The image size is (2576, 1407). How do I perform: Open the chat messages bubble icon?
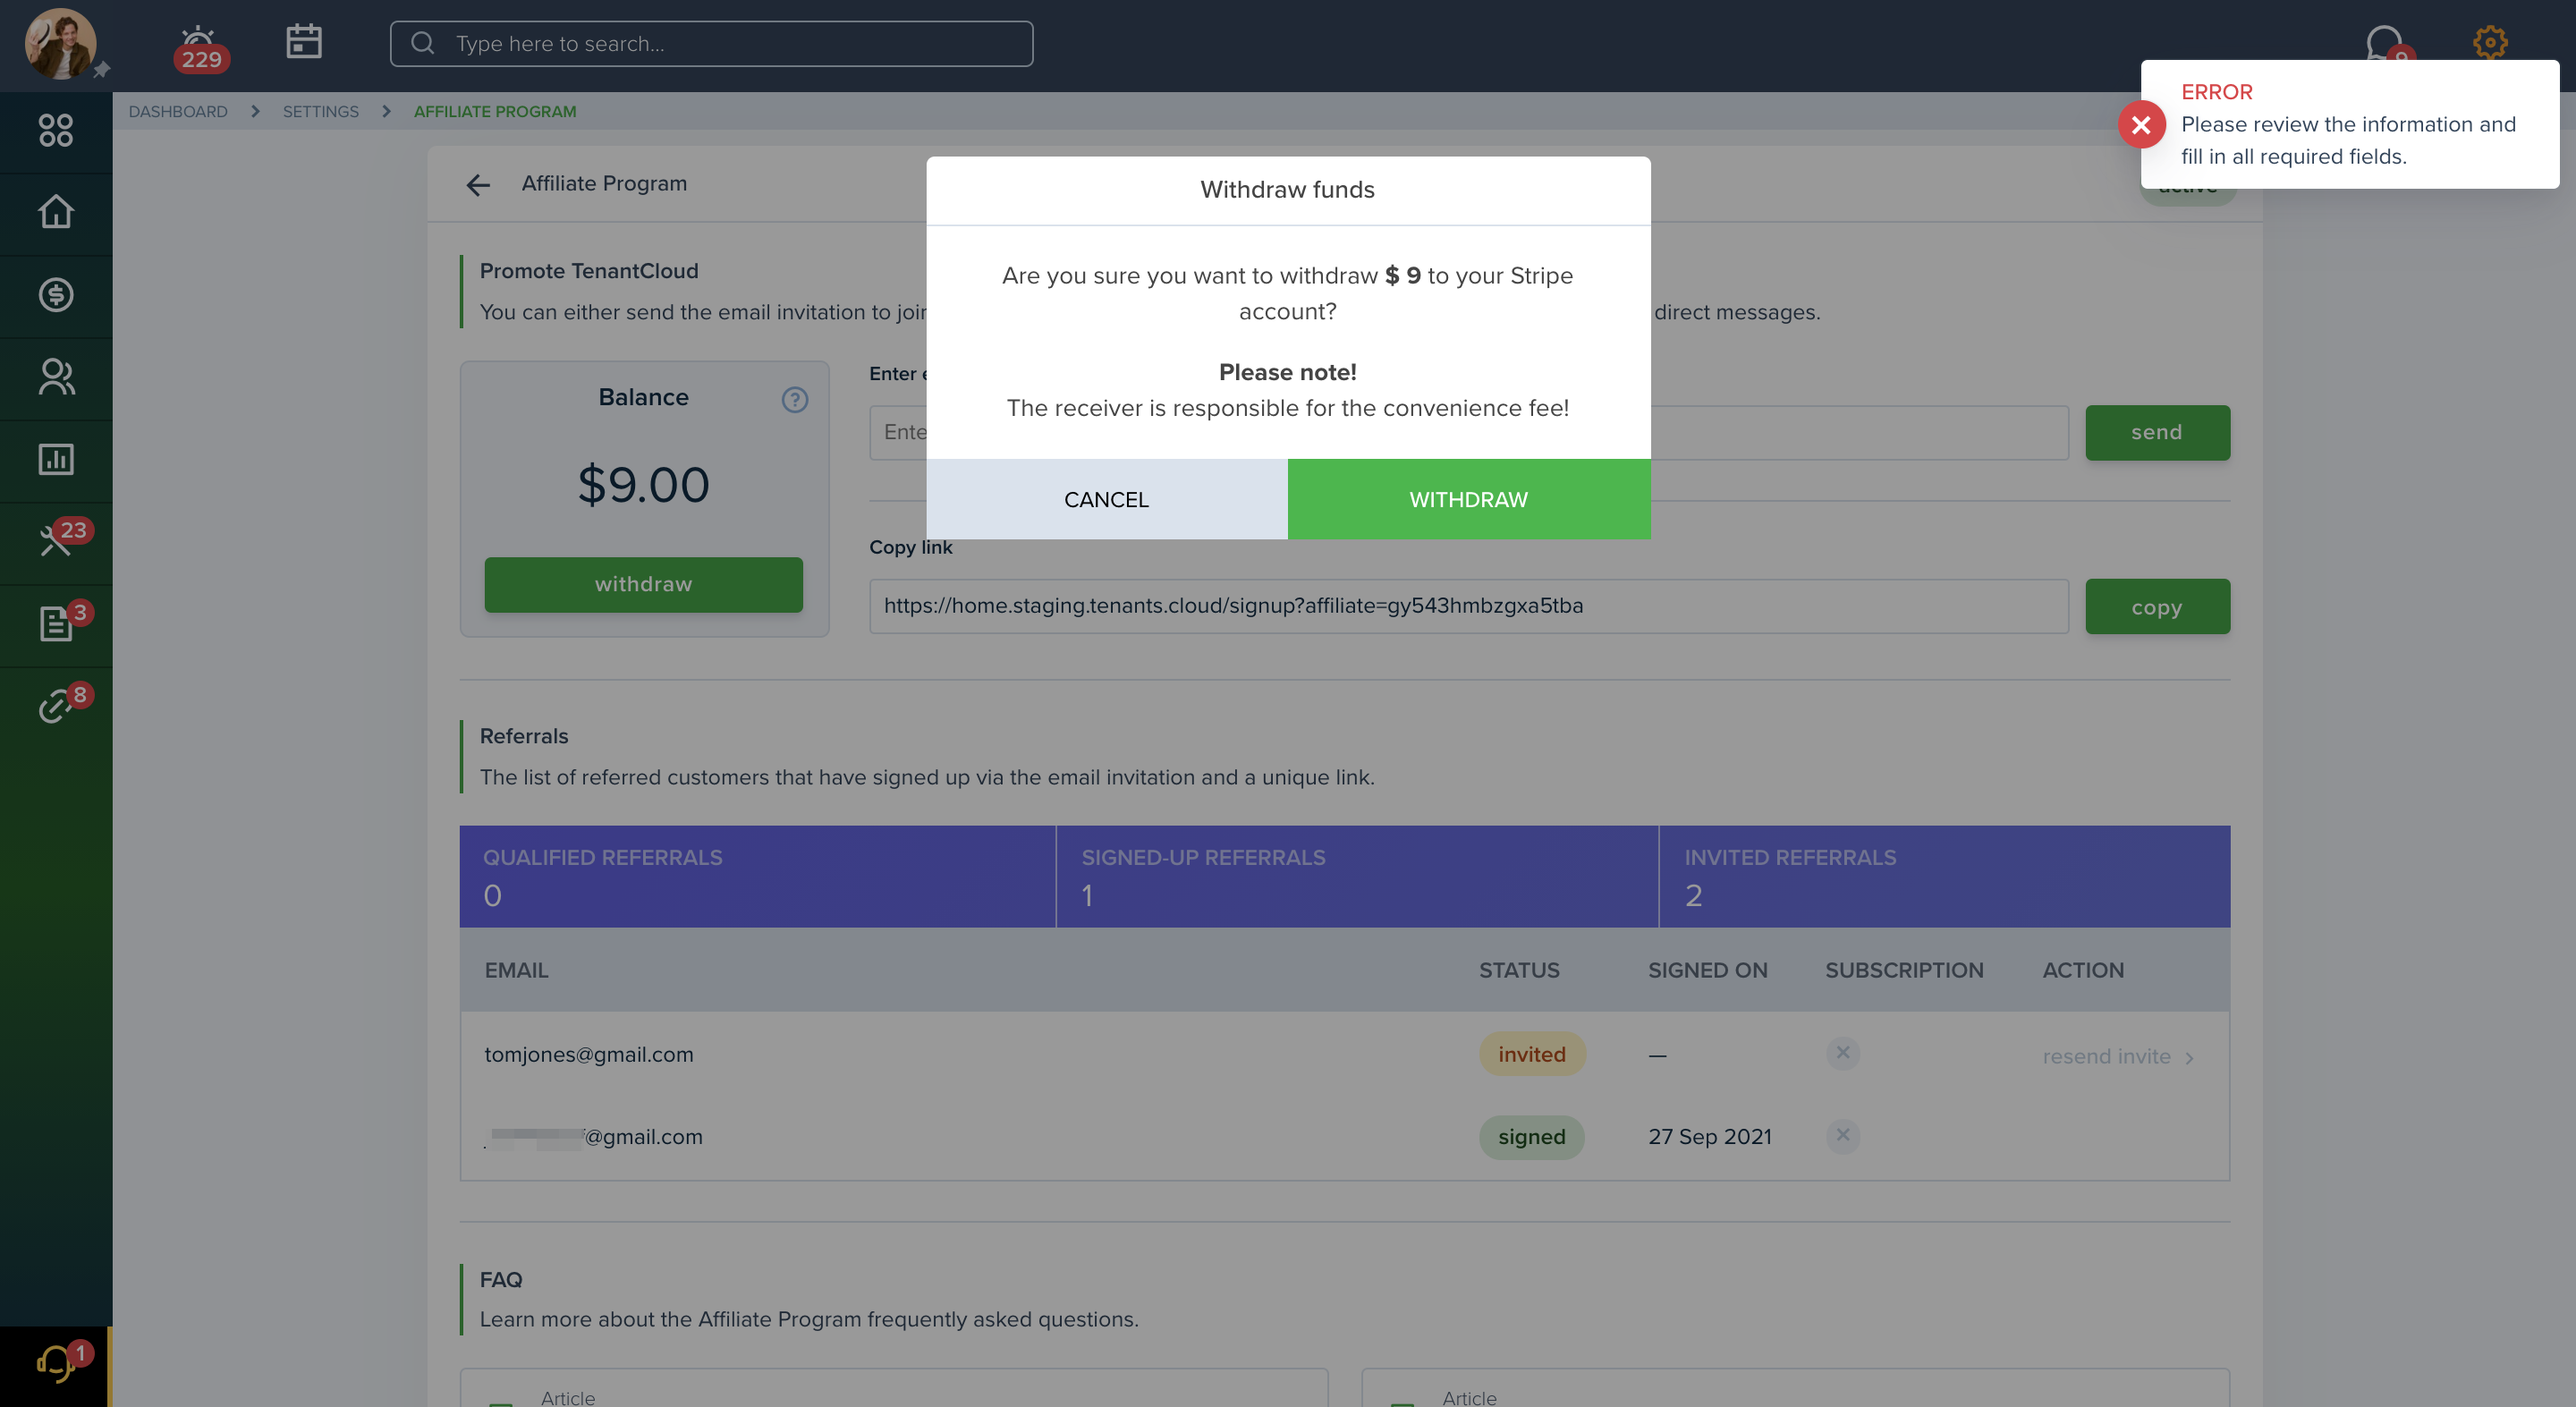point(2385,42)
